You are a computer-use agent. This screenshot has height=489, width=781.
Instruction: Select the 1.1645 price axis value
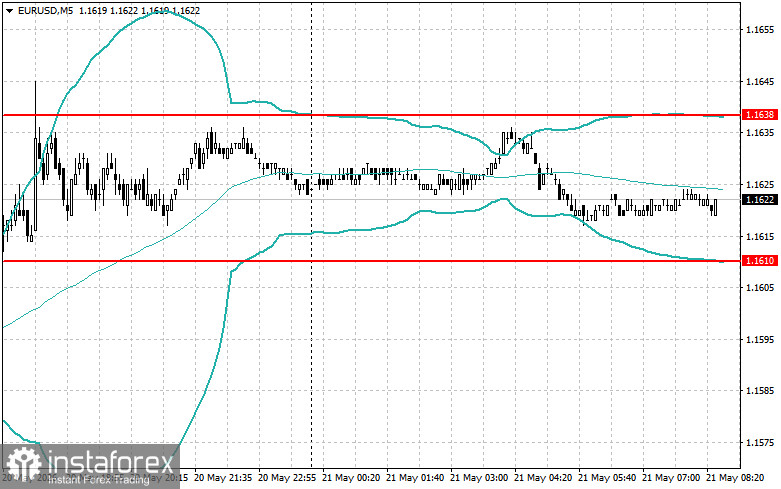pyautogui.click(x=760, y=82)
